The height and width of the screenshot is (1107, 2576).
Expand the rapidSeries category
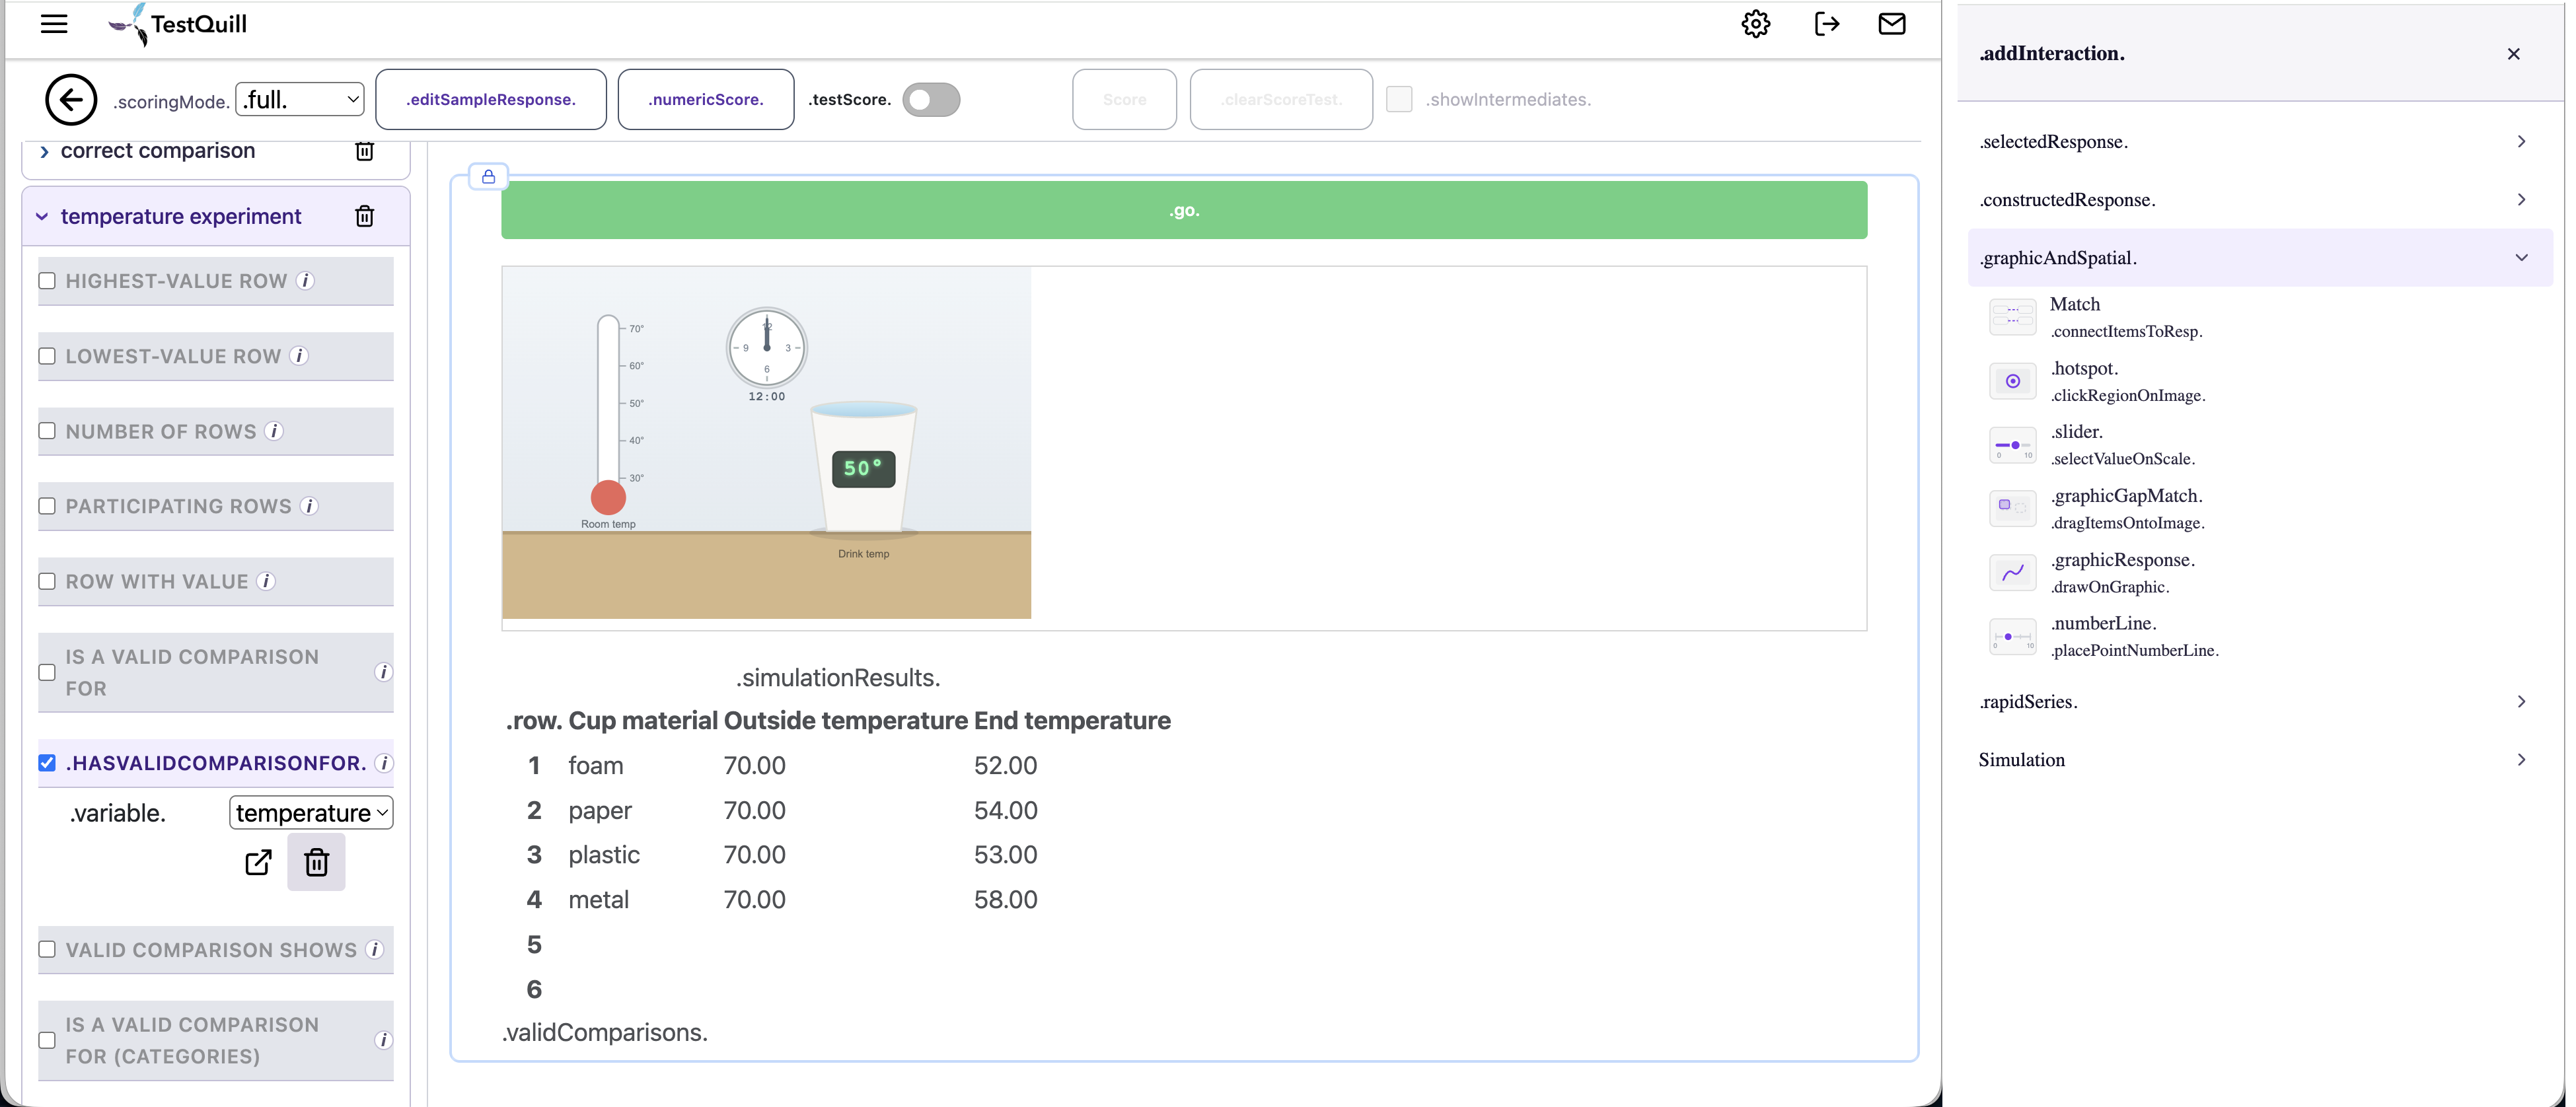2260,702
